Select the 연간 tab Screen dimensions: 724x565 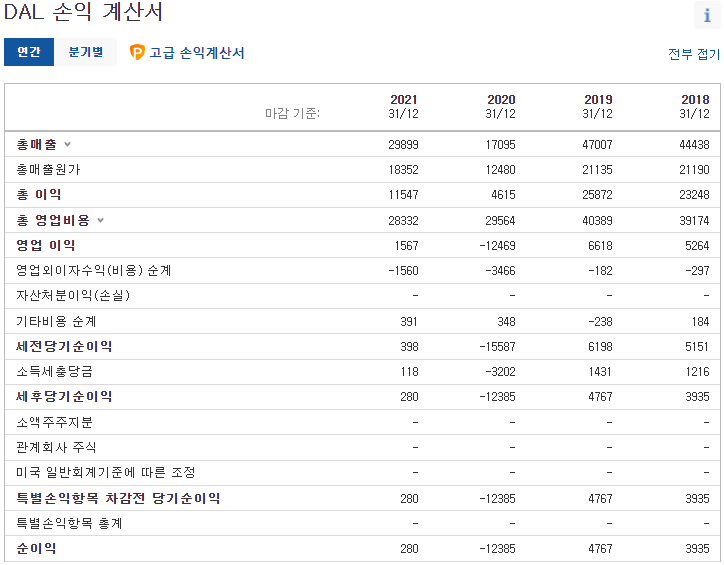[29, 52]
